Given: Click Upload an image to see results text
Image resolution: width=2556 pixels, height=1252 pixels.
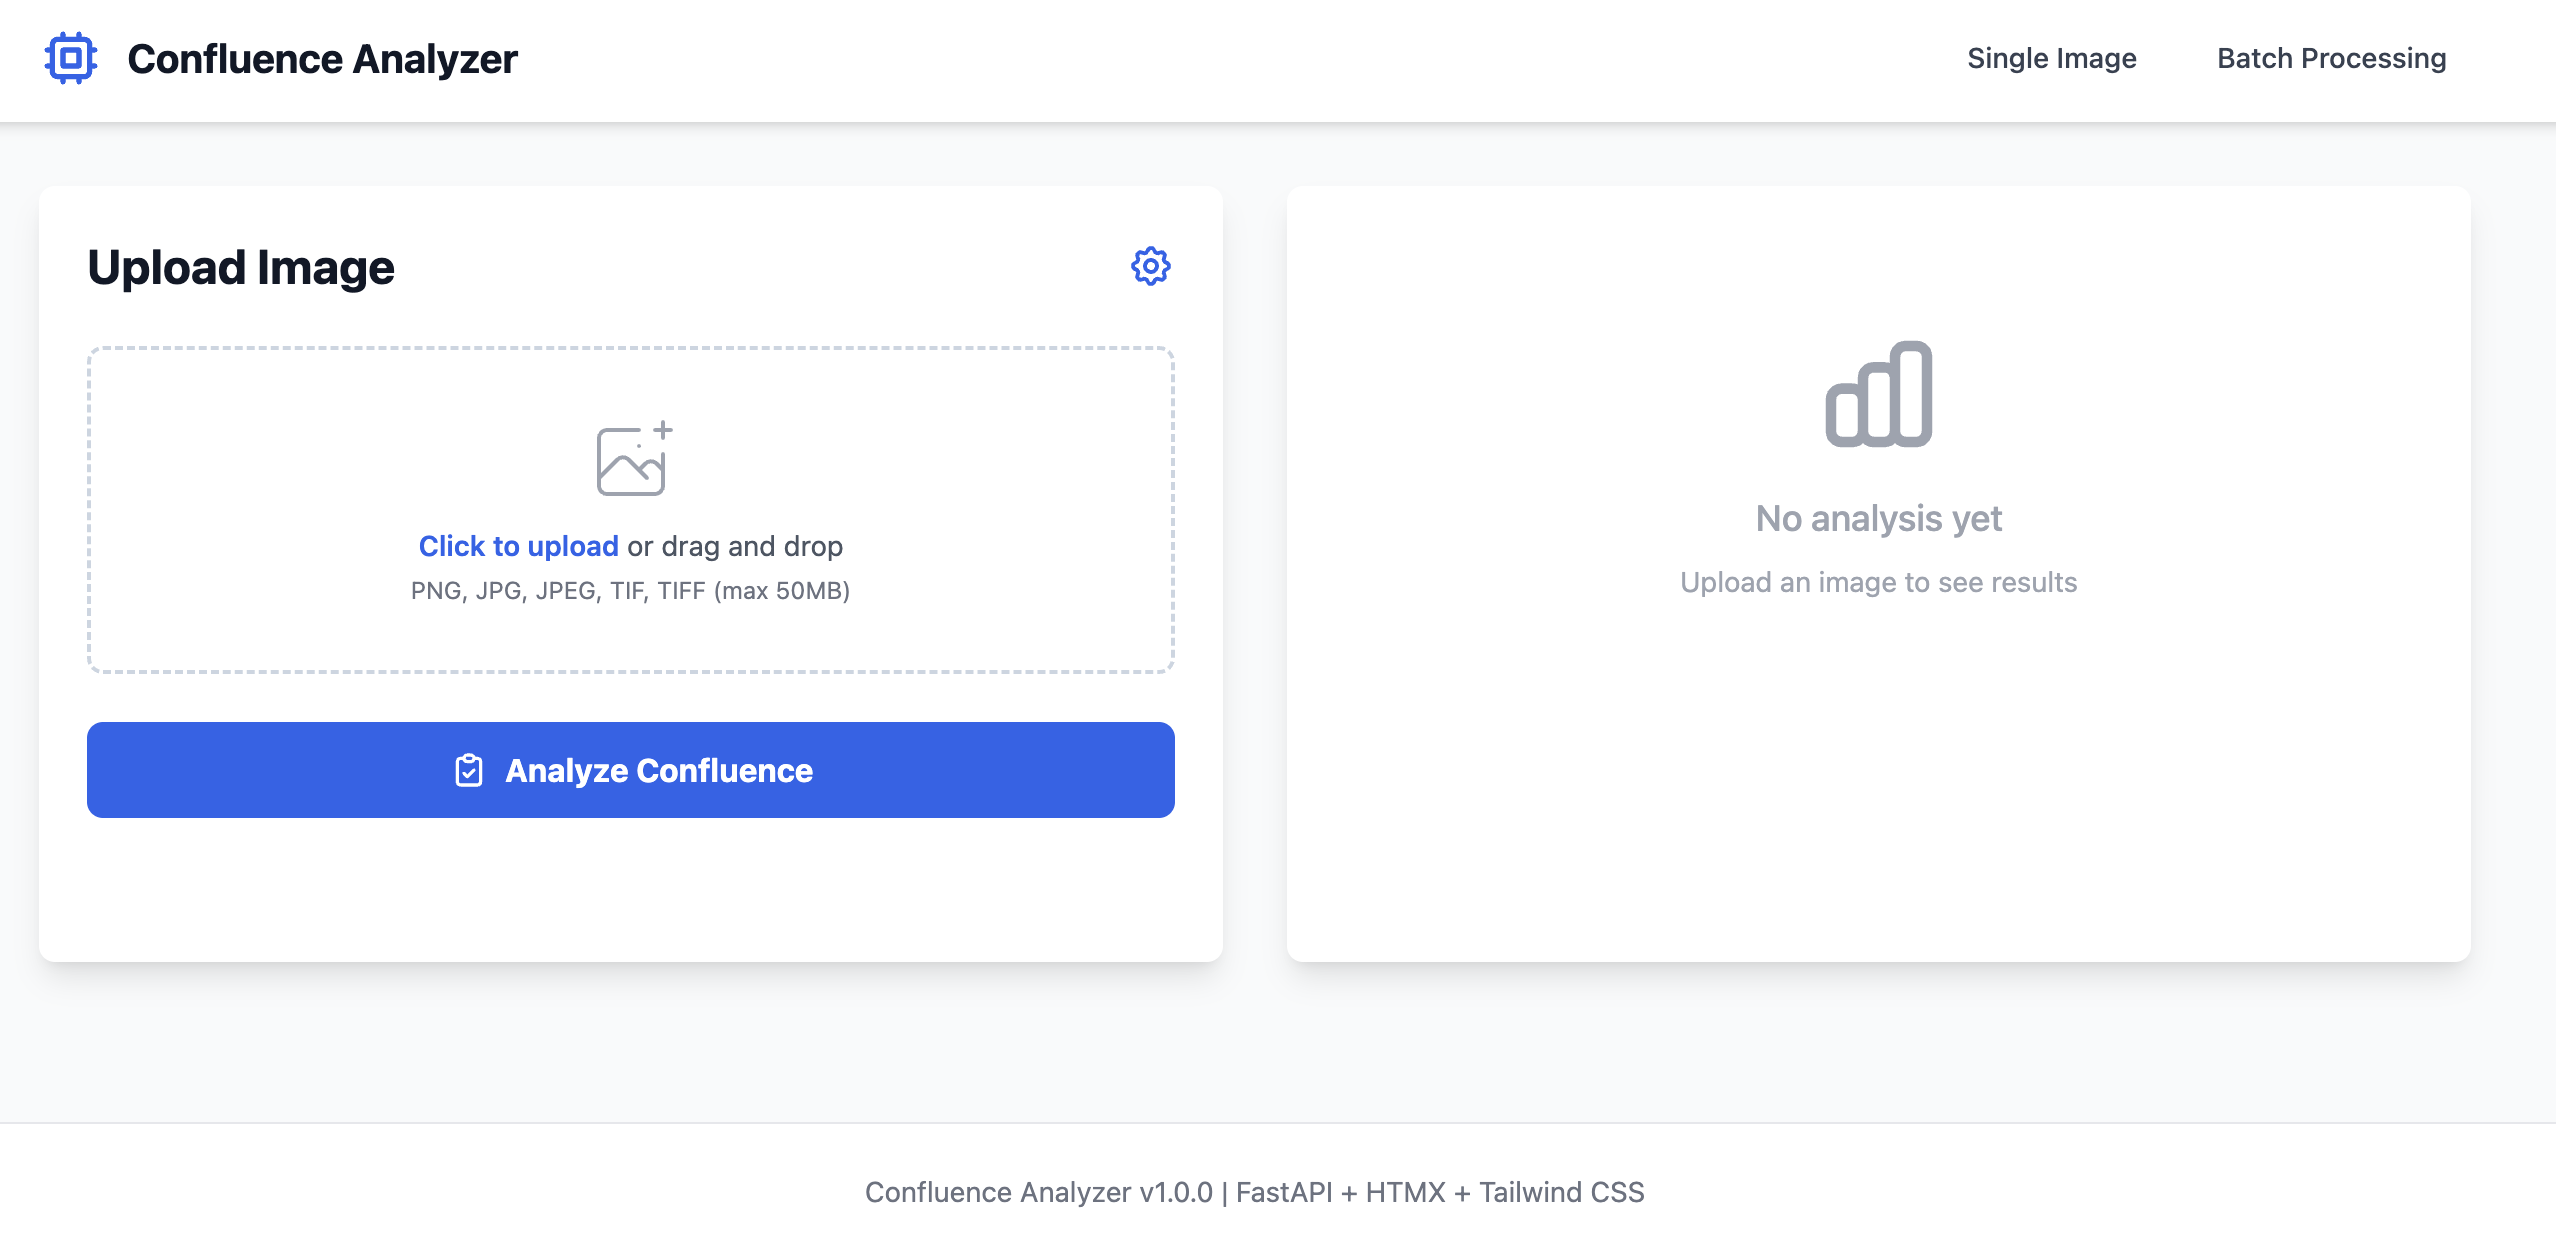Looking at the screenshot, I should (1878, 582).
